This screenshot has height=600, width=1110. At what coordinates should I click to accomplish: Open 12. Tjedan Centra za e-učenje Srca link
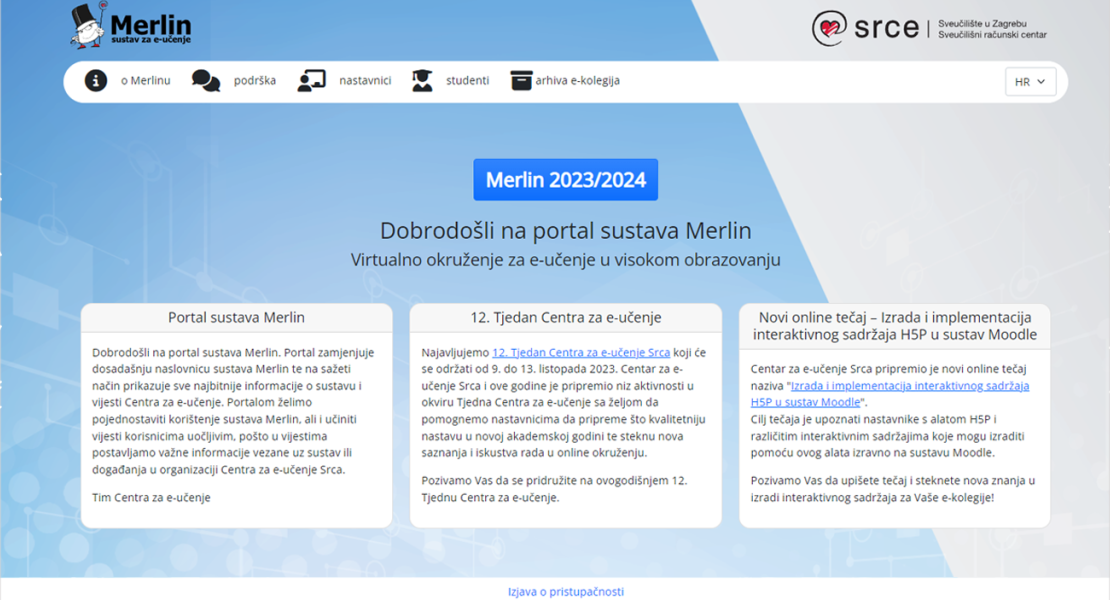(580, 352)
